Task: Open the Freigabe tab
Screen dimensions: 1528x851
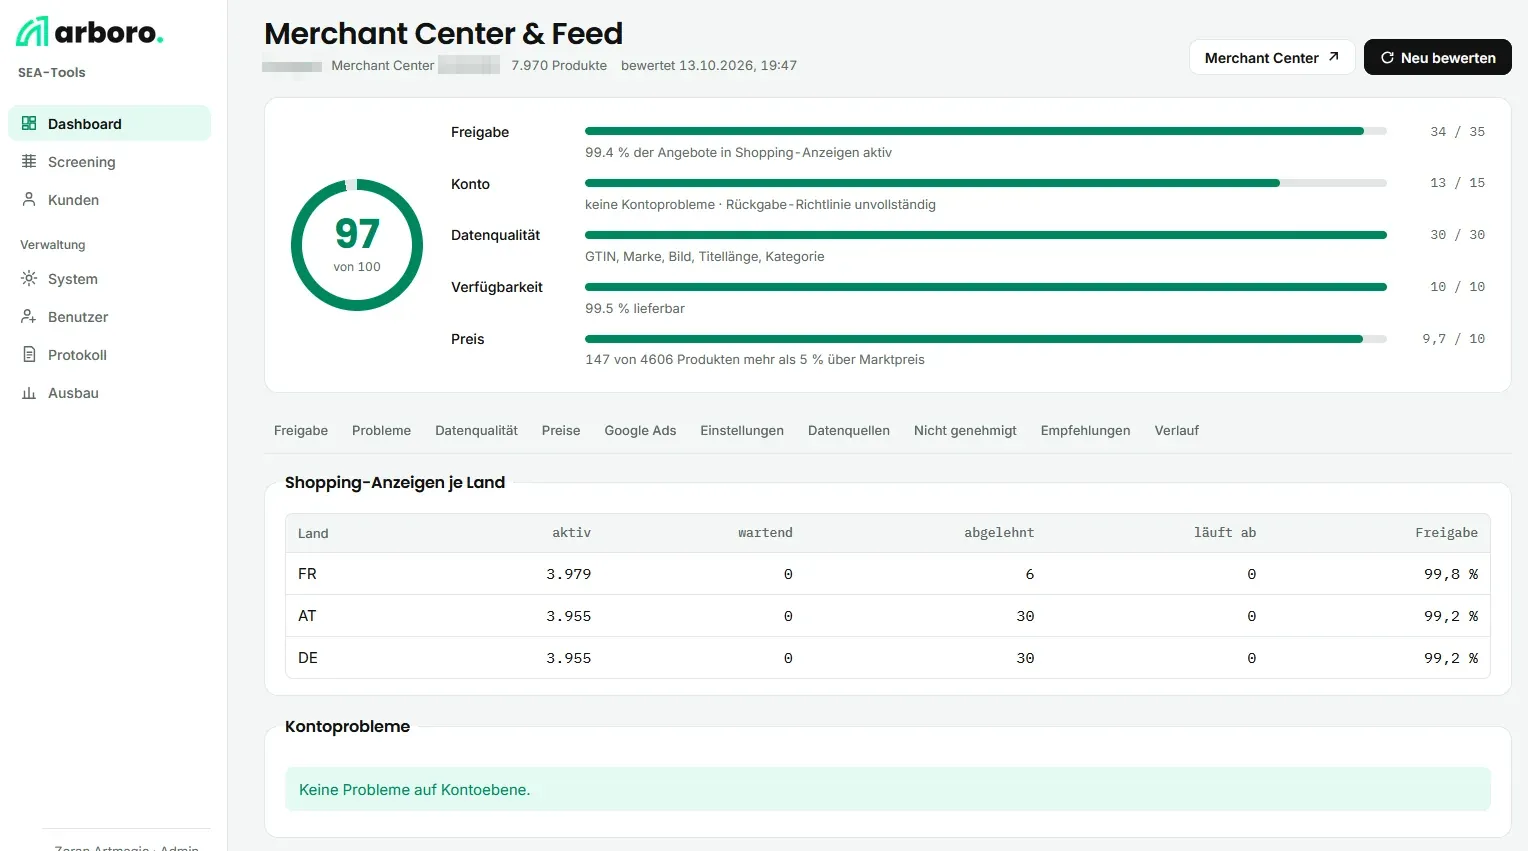Action: 301,431
